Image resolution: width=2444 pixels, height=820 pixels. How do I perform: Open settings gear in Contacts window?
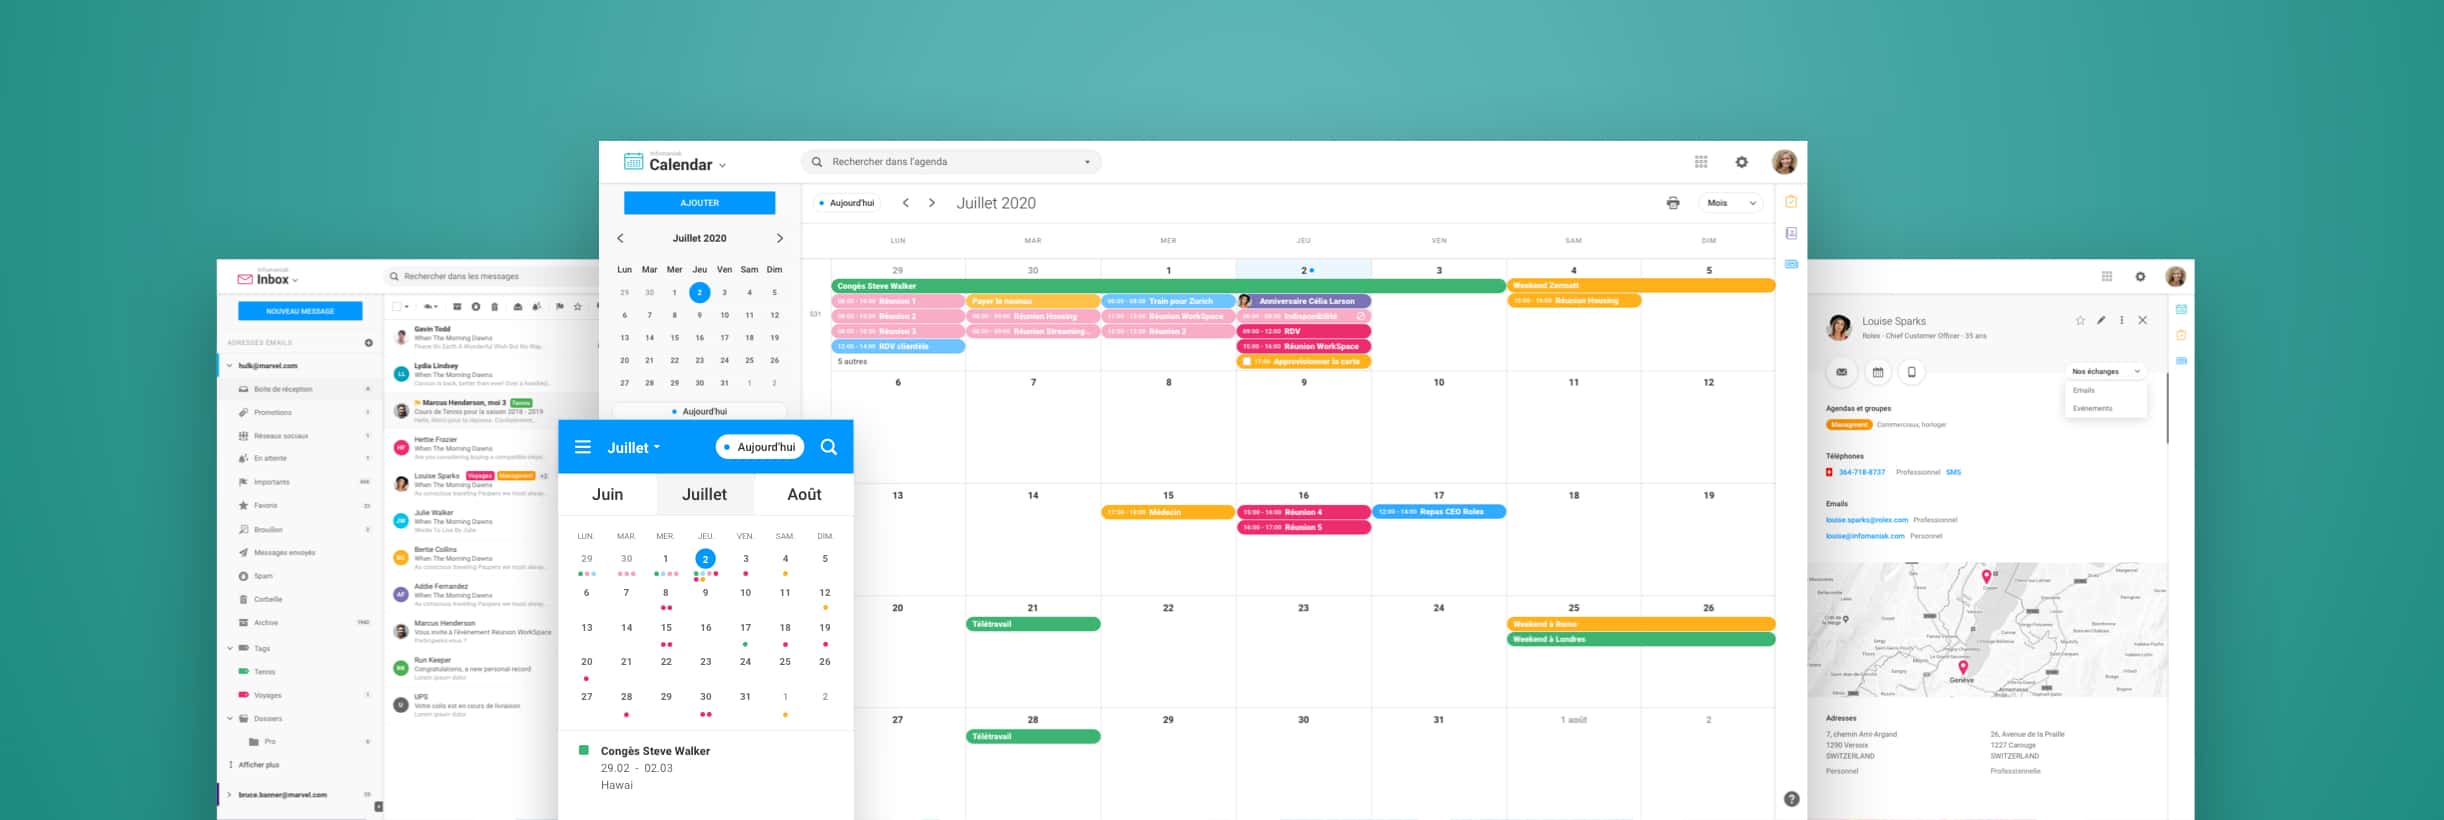tap(2140, 277)
